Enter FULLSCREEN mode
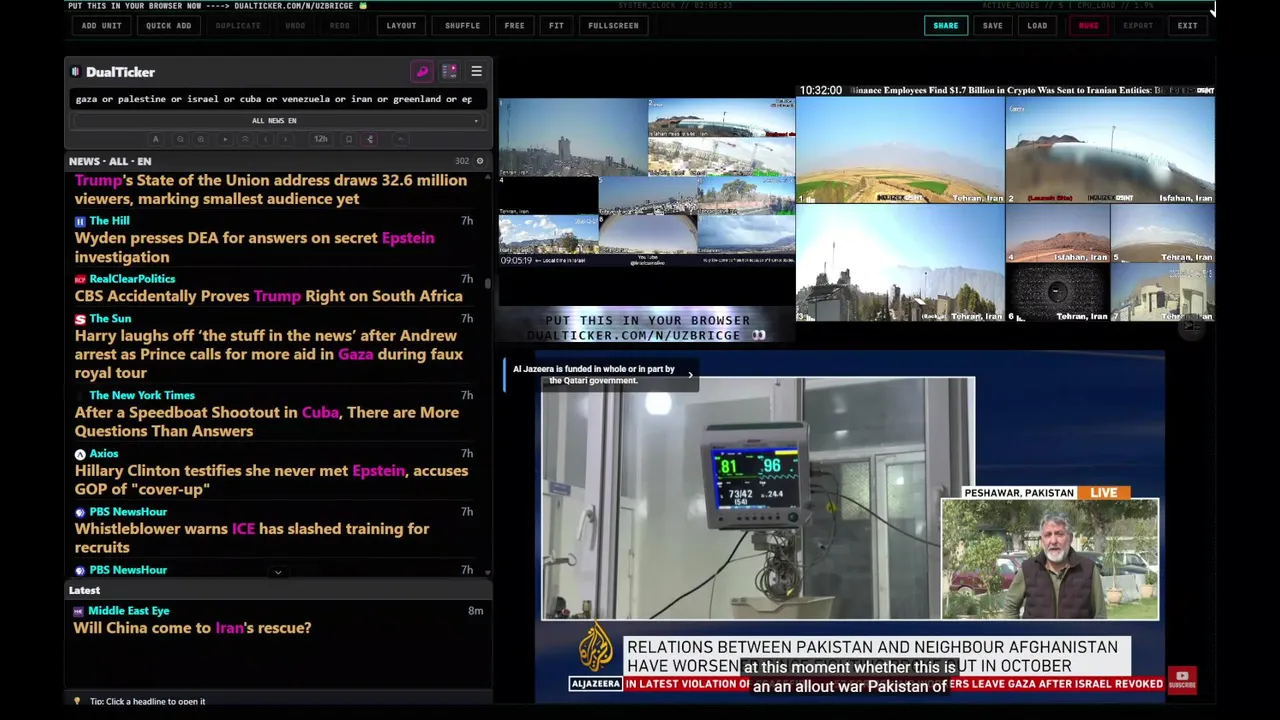Image resolution: width=1280 pixels, height=720 pixels. [x=613, y=25]
